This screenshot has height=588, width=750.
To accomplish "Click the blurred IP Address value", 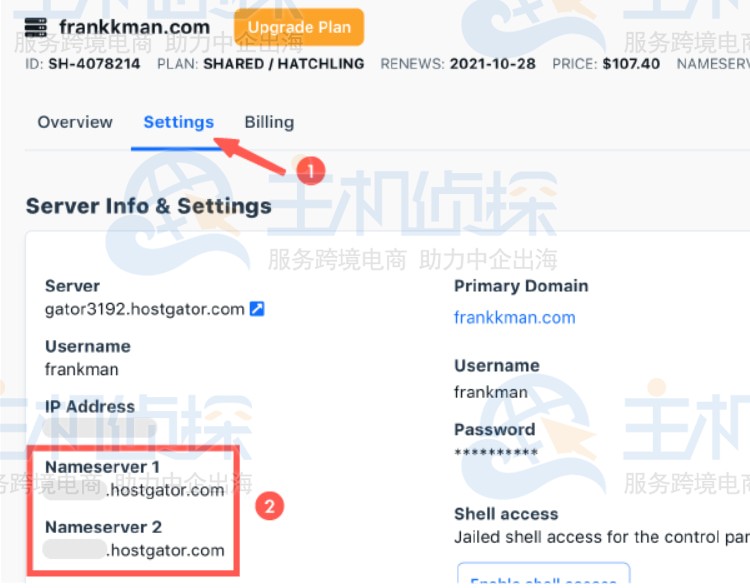I will (99, 428).
